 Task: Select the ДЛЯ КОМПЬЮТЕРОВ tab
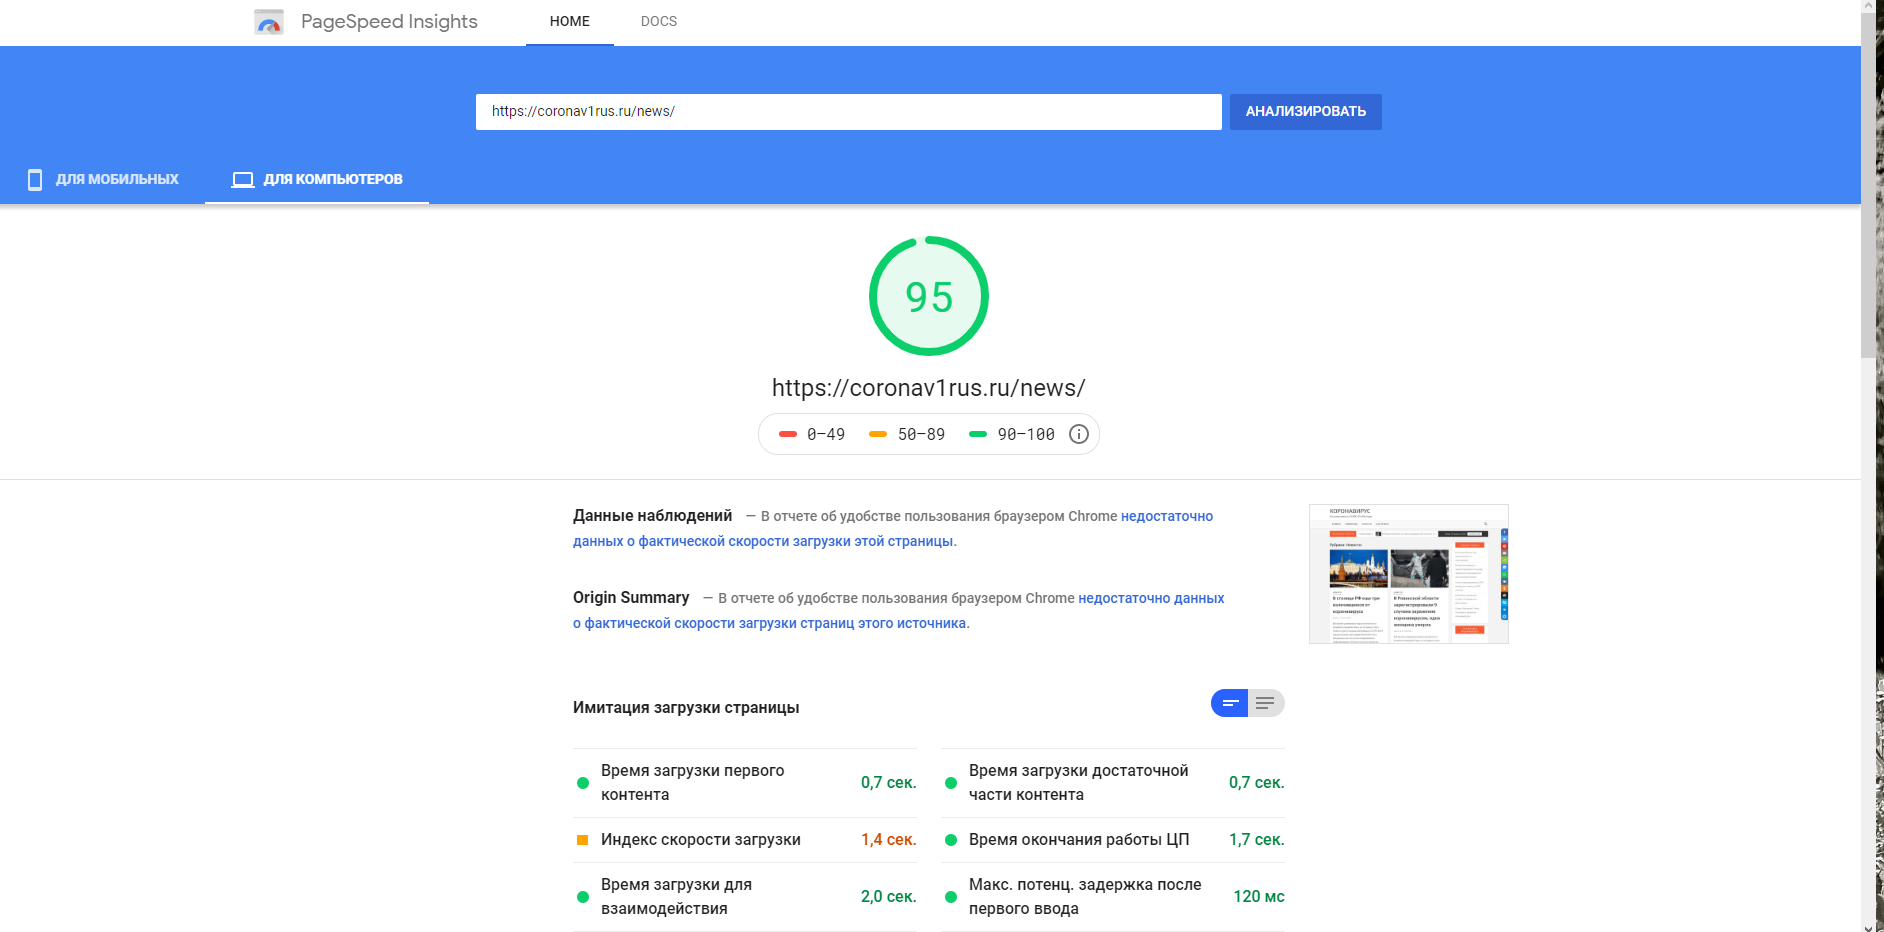click(x=317, y=180)
